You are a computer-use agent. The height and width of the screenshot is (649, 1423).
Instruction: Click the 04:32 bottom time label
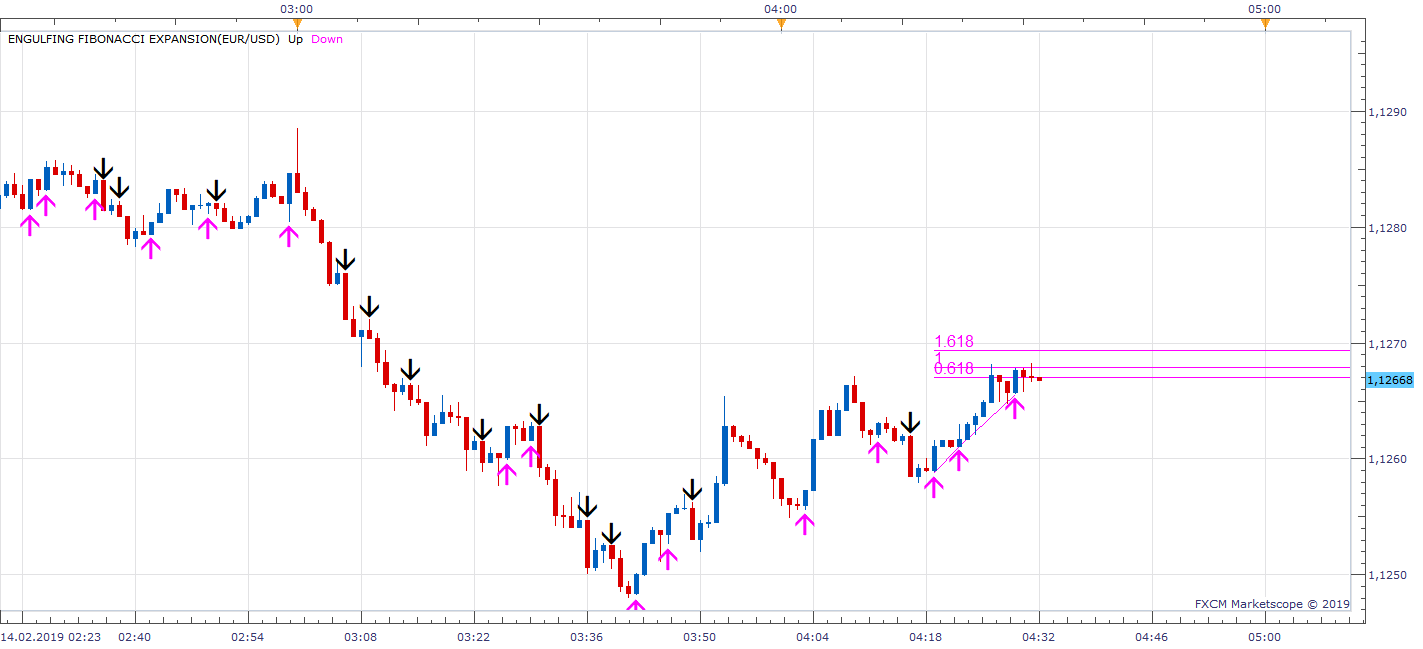click(1039, 636)
